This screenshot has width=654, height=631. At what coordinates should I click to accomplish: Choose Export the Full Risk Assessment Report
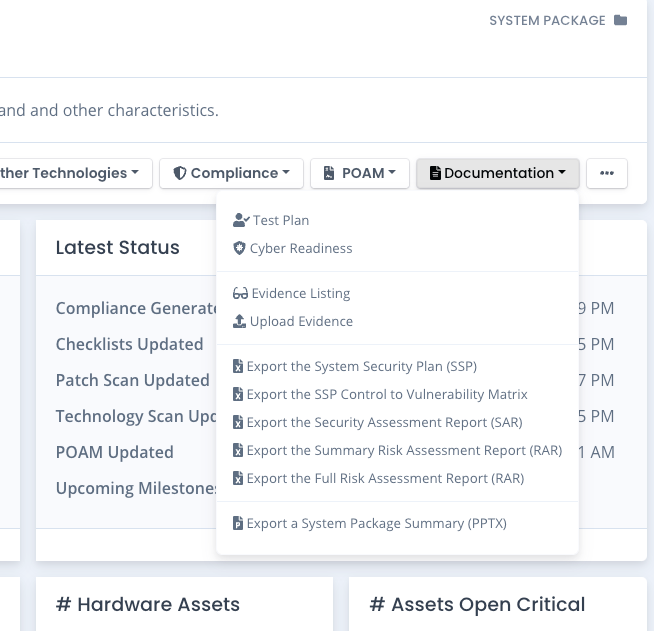pyautogui.click(x=385, y=478)
